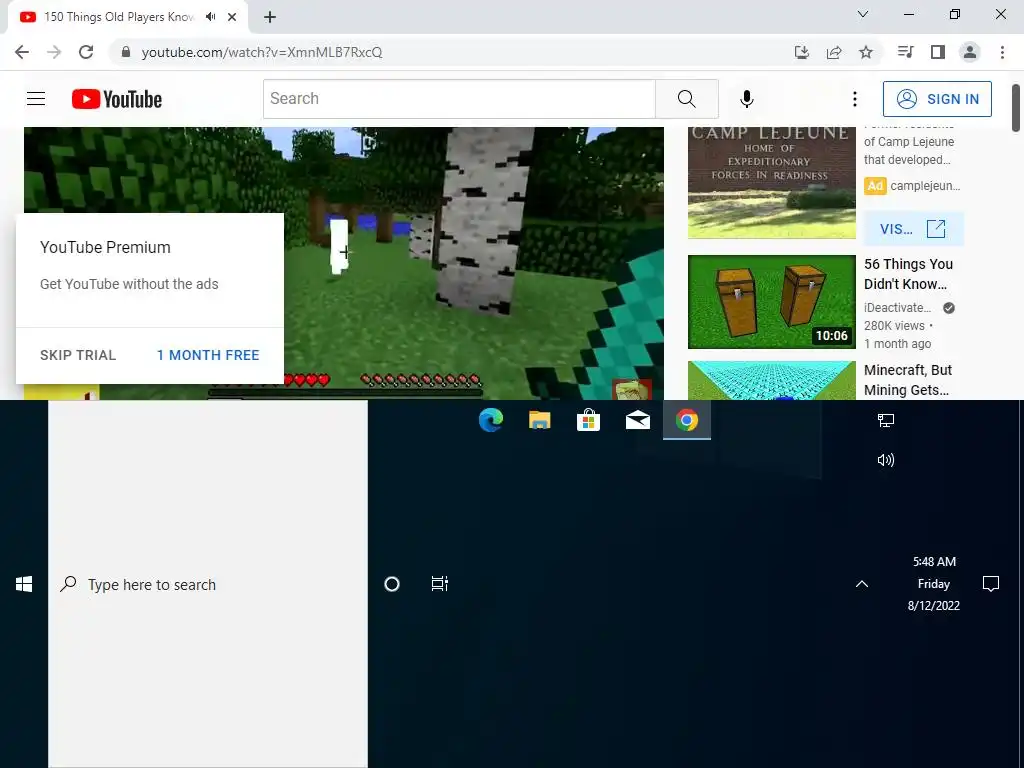Click SKIP TRIAL in Premium popup

78,355
